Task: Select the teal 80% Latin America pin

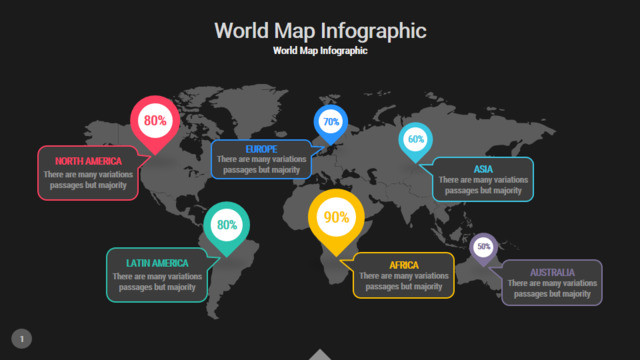Action: 227,226
